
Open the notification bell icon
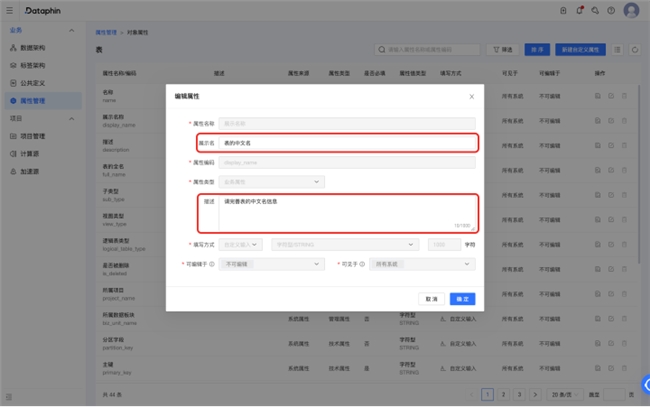578,10
